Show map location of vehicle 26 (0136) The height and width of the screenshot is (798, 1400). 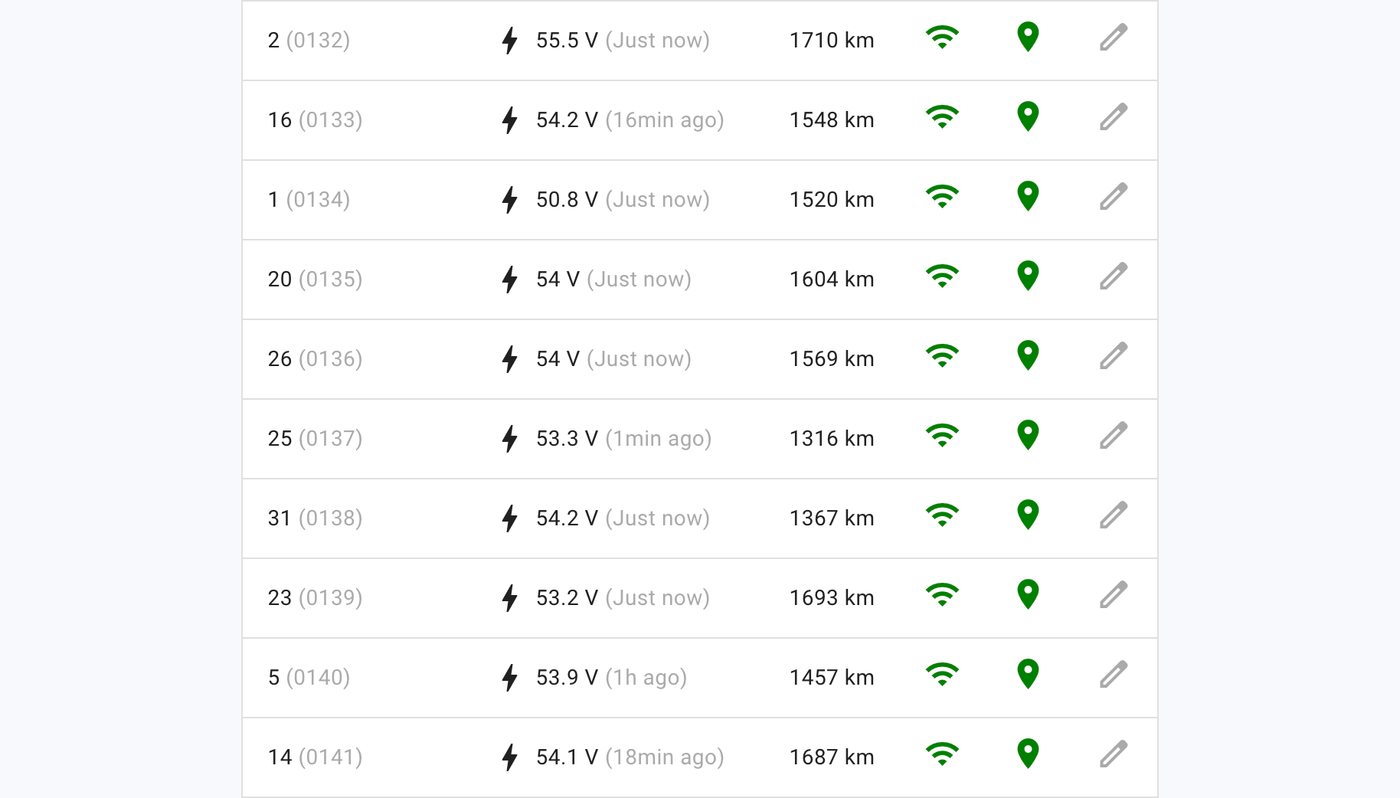click(1027, 356)
